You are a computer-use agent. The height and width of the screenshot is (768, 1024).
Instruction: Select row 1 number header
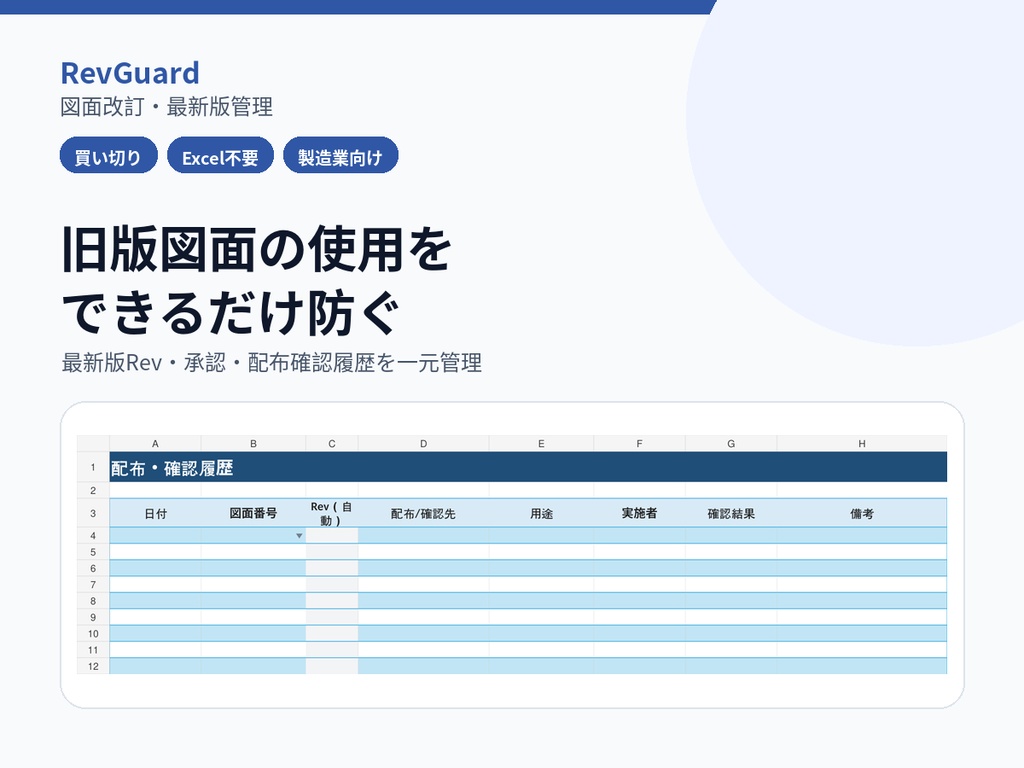[x=93, y=468]
